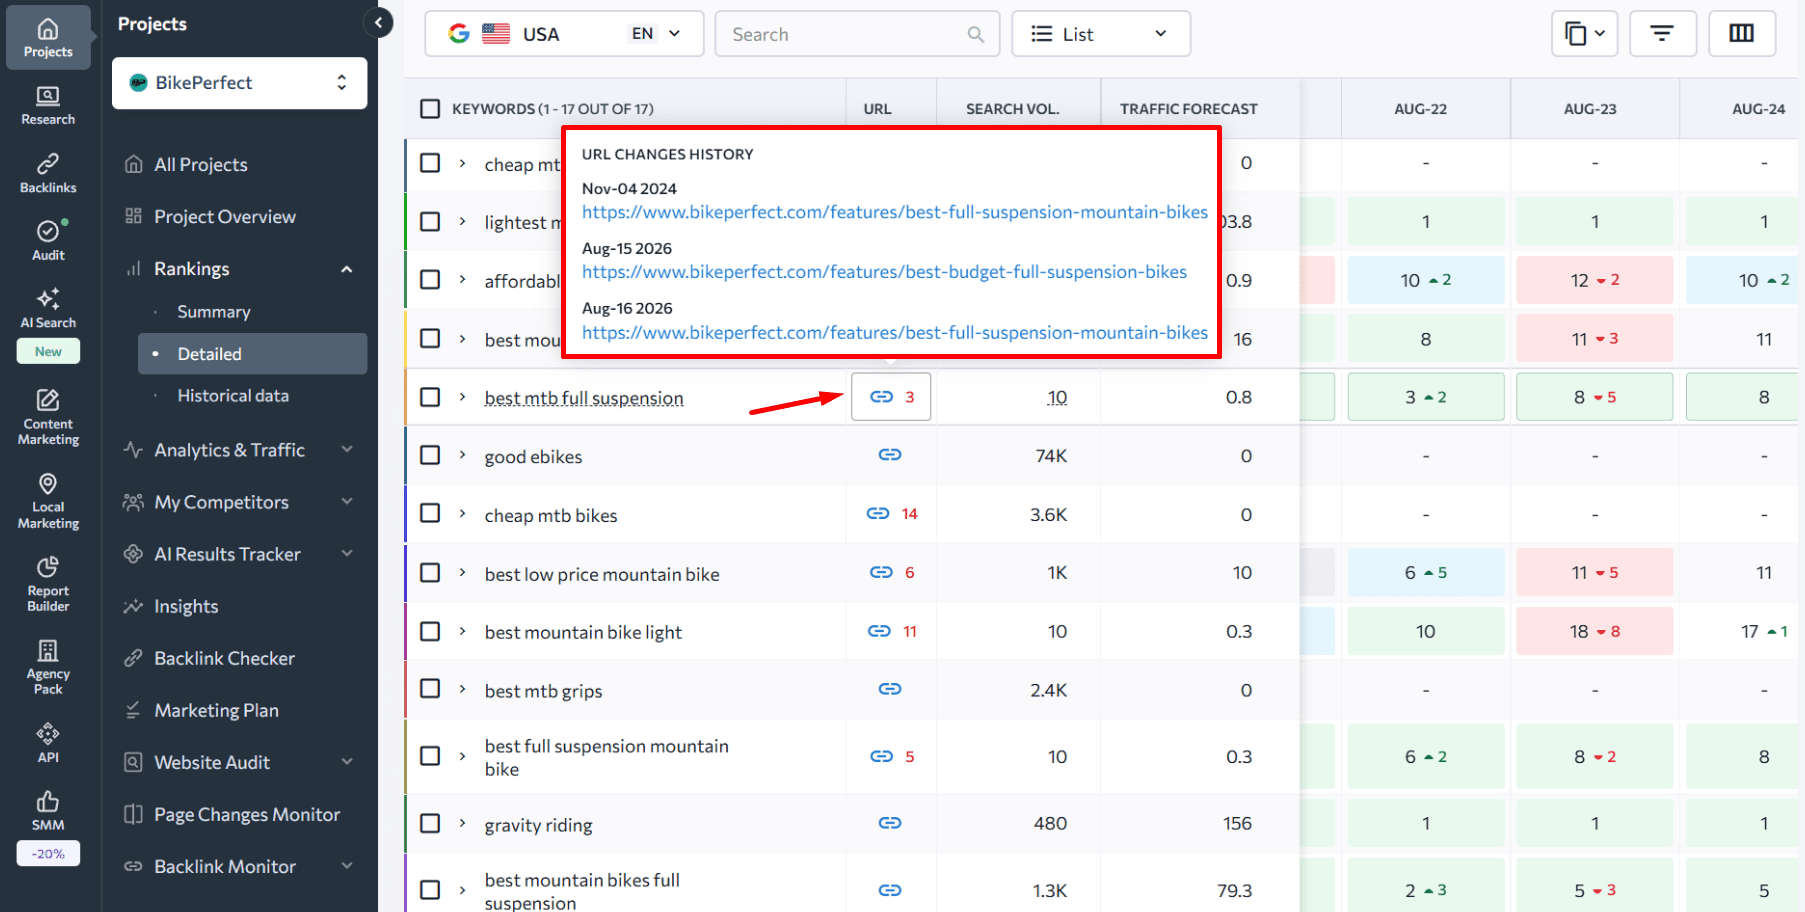Click URL link icon for best mountain bike light
This screenshot has height=912, width=1805.
pyautogui.click(x=879, y=631)
